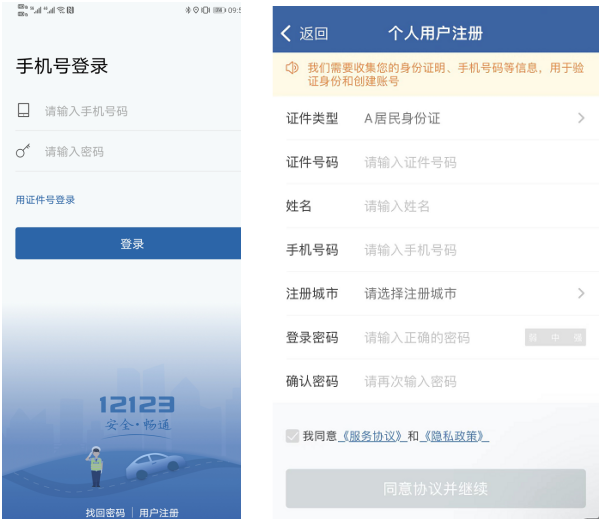Toggle the agreement checkbox
Screen dimensions: 601x521
coord(292,436)
